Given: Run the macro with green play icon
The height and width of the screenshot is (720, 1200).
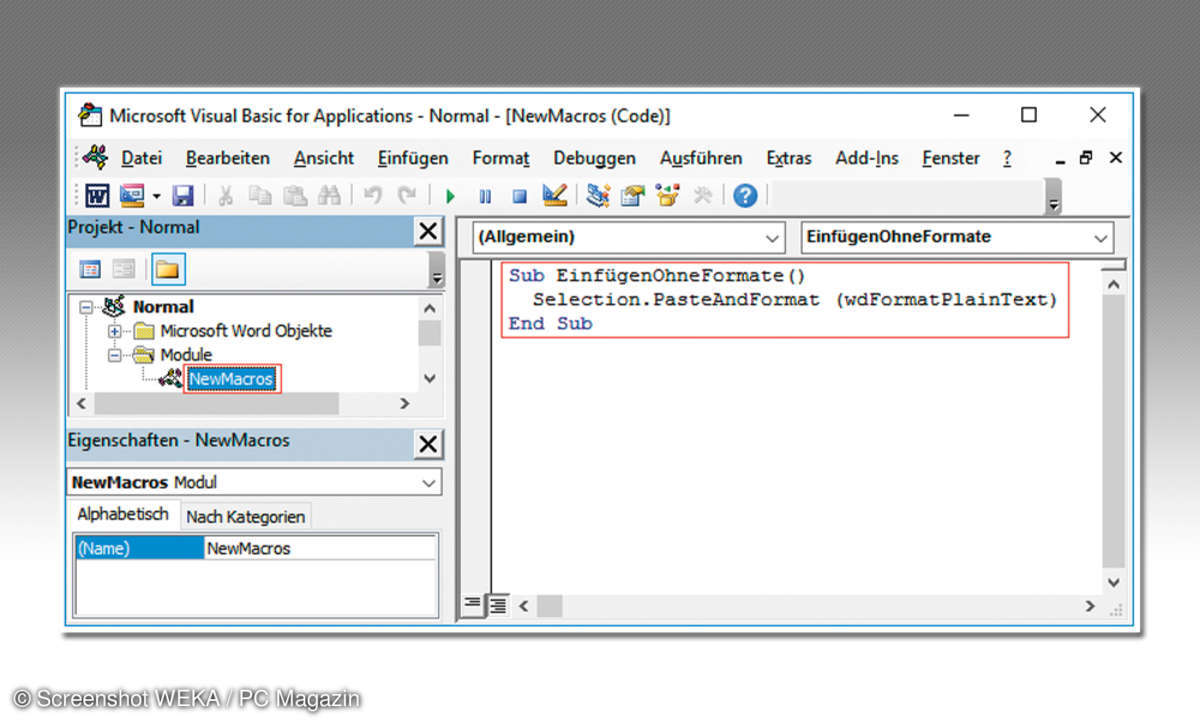Looking at the screenshot, I should coord(450,196).
